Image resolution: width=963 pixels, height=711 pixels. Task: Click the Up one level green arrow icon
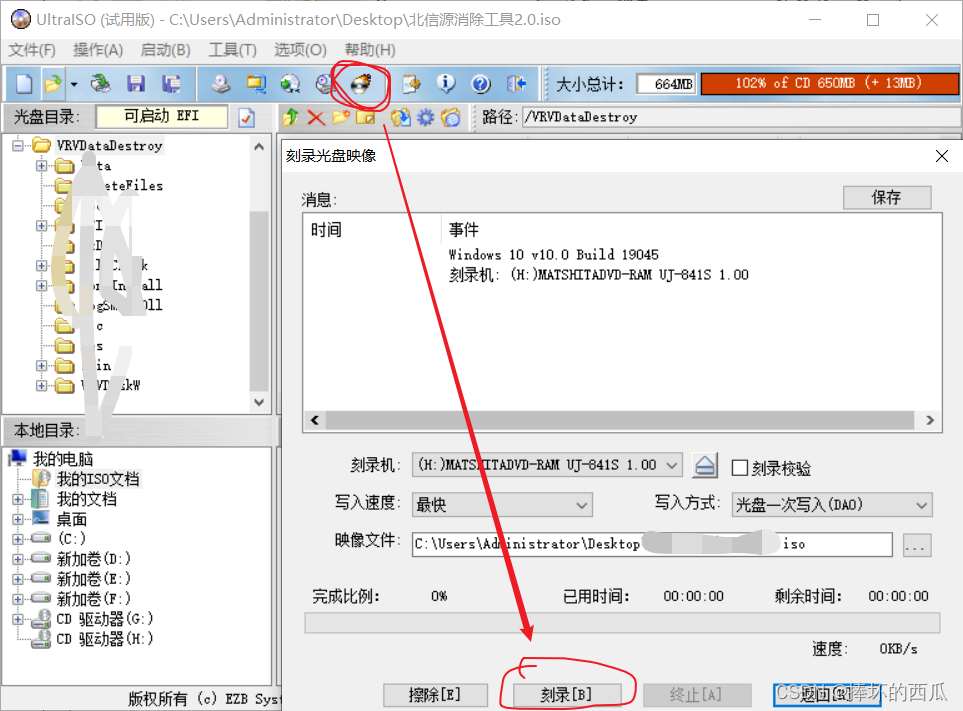tap(290, 117)
